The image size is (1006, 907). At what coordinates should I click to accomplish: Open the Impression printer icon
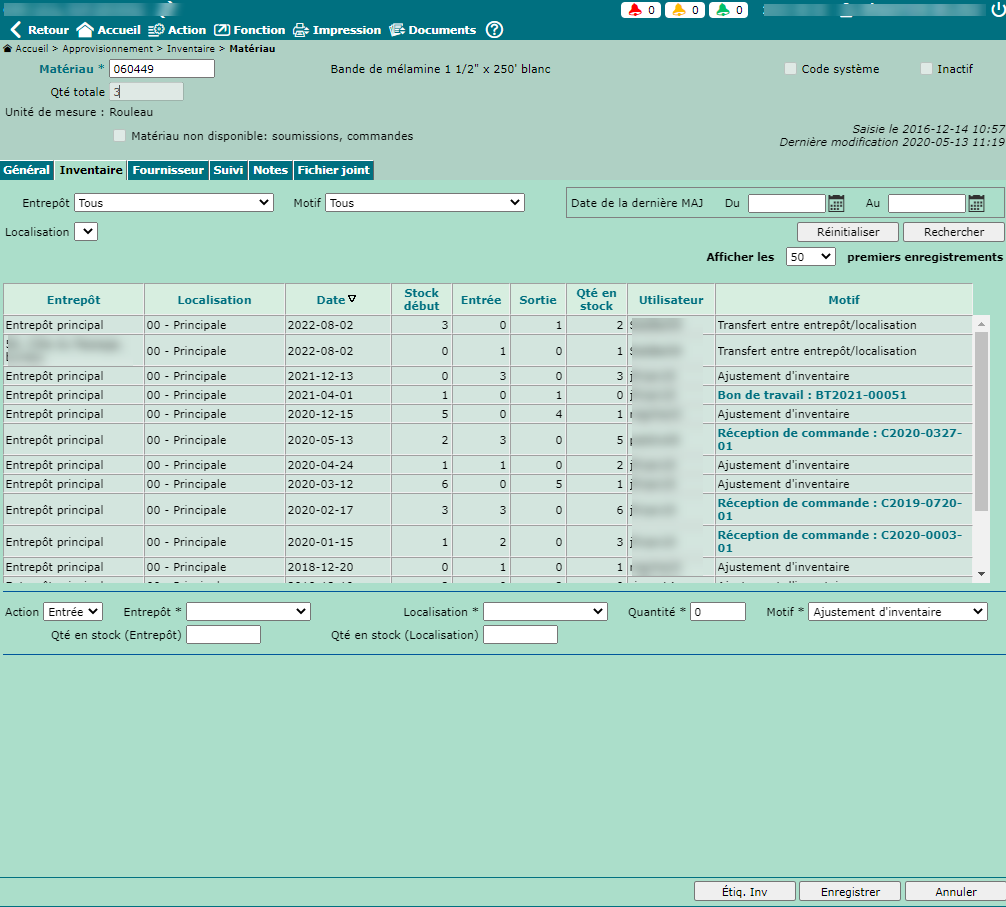coord(300,30)
